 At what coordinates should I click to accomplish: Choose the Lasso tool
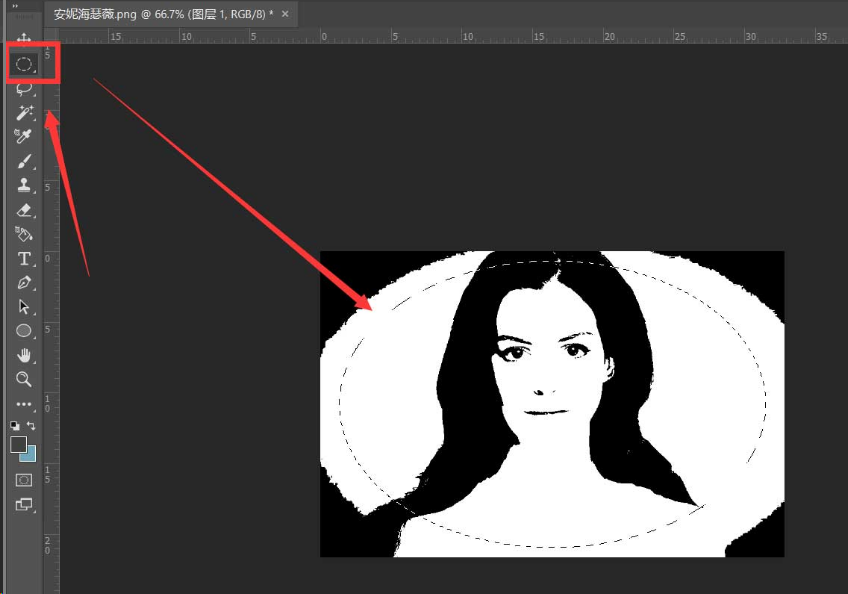[24, 88]
